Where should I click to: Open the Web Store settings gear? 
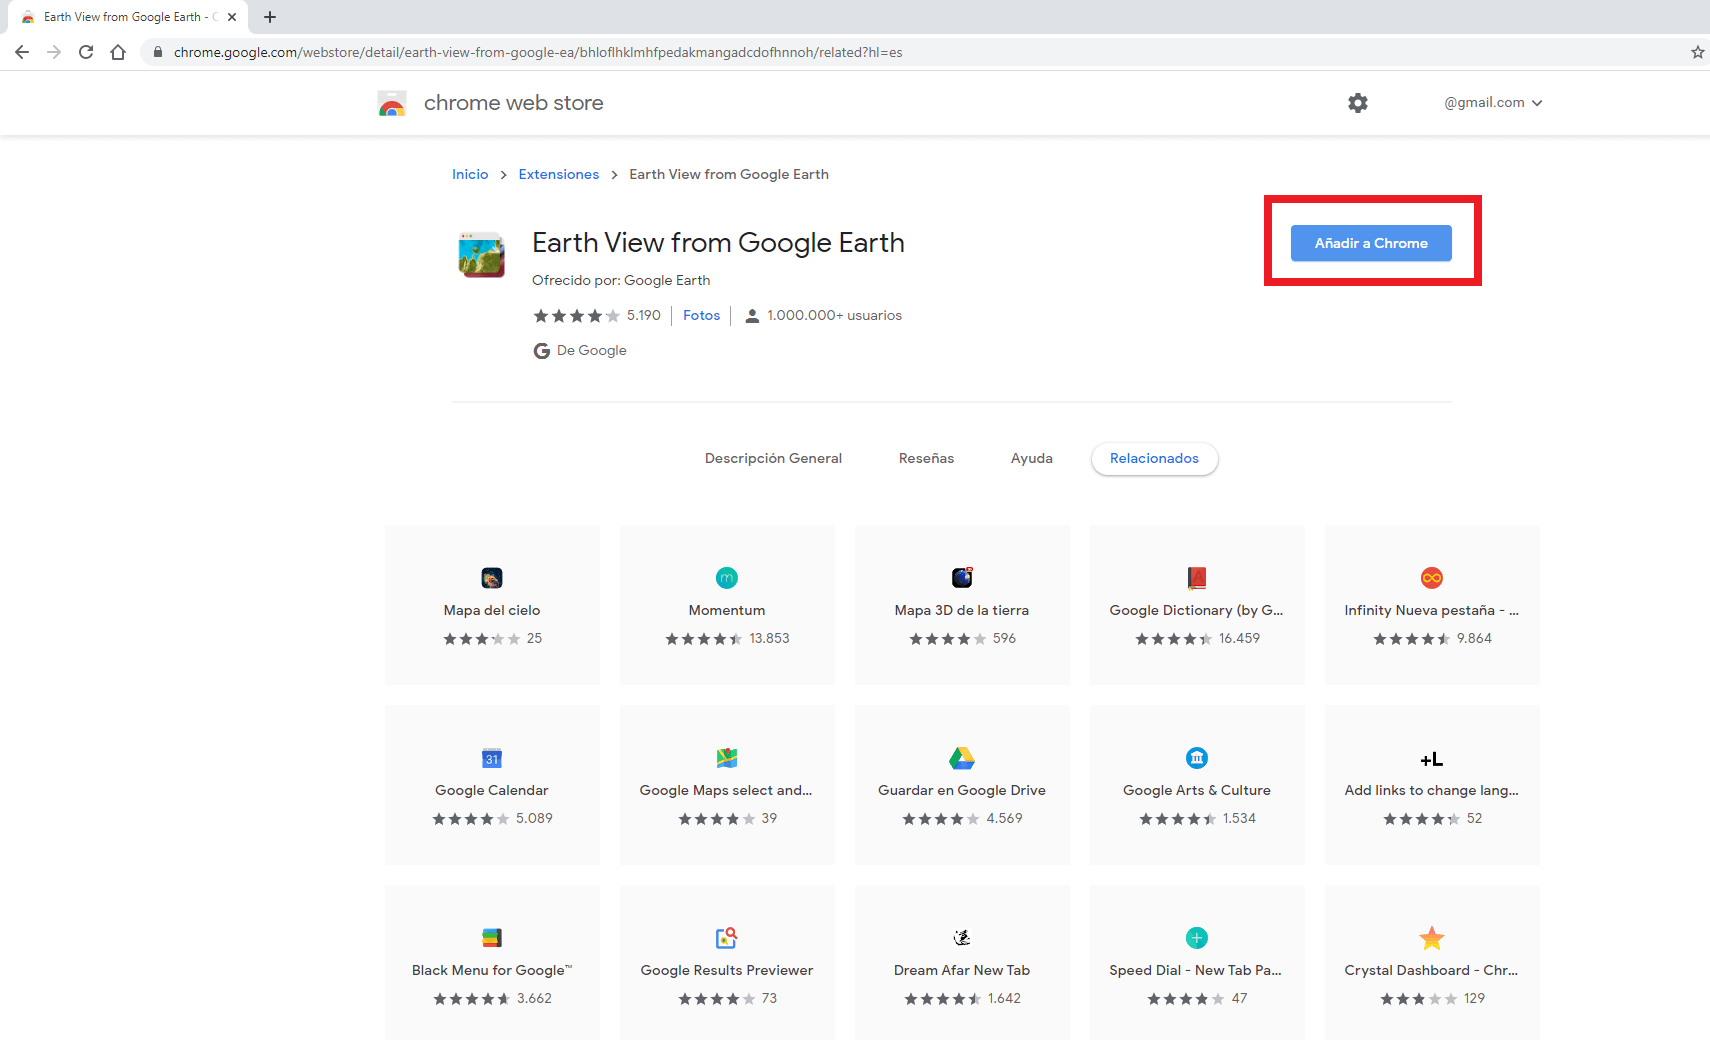pyautogui.click(x=1357, y=103)
